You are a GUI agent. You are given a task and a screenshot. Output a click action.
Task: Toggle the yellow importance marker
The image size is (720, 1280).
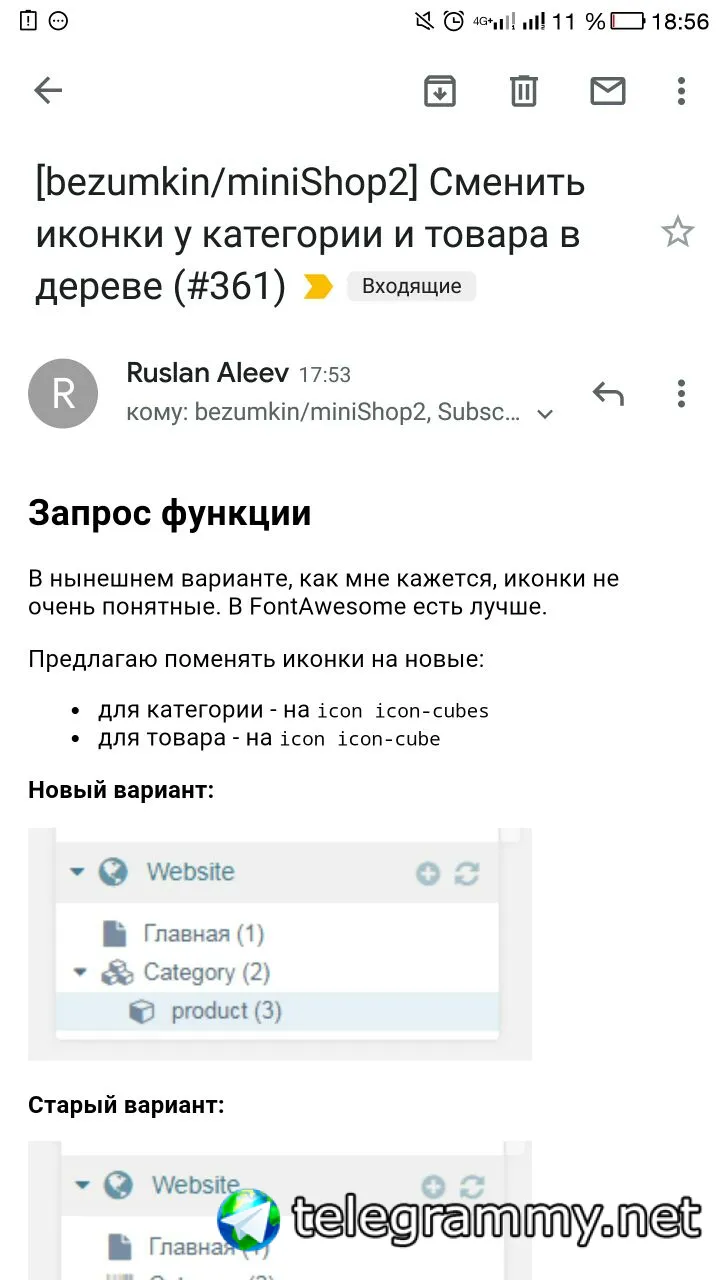[318, 287]
